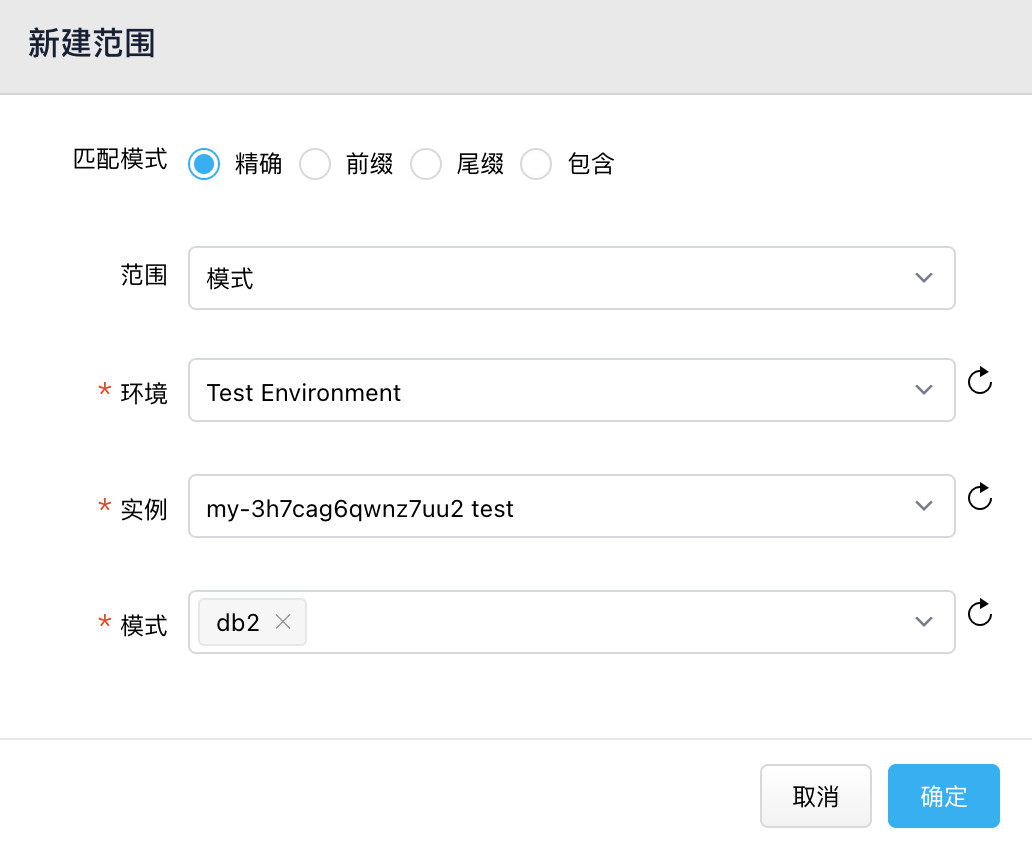Click the db2 tag label
This screenshot has width=1032, height=848.
pyautogui.click(x=238, y=622)
